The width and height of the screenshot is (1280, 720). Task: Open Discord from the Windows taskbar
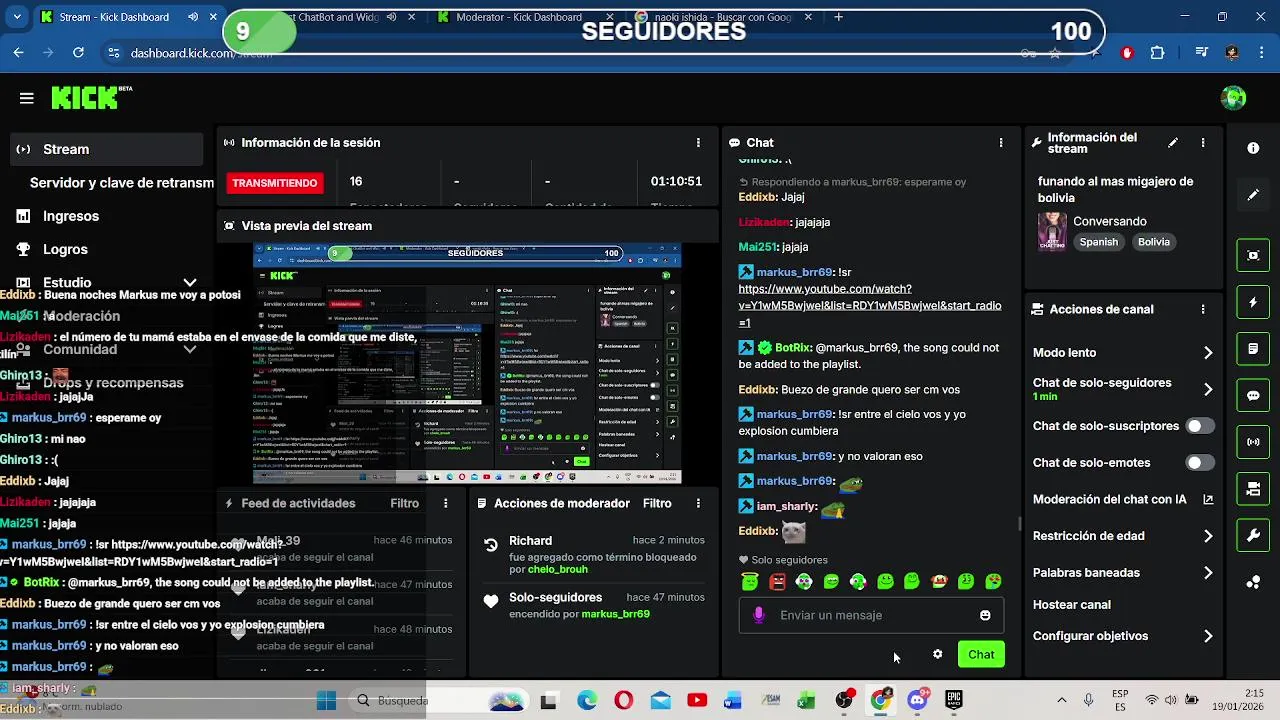click(917, 700)
